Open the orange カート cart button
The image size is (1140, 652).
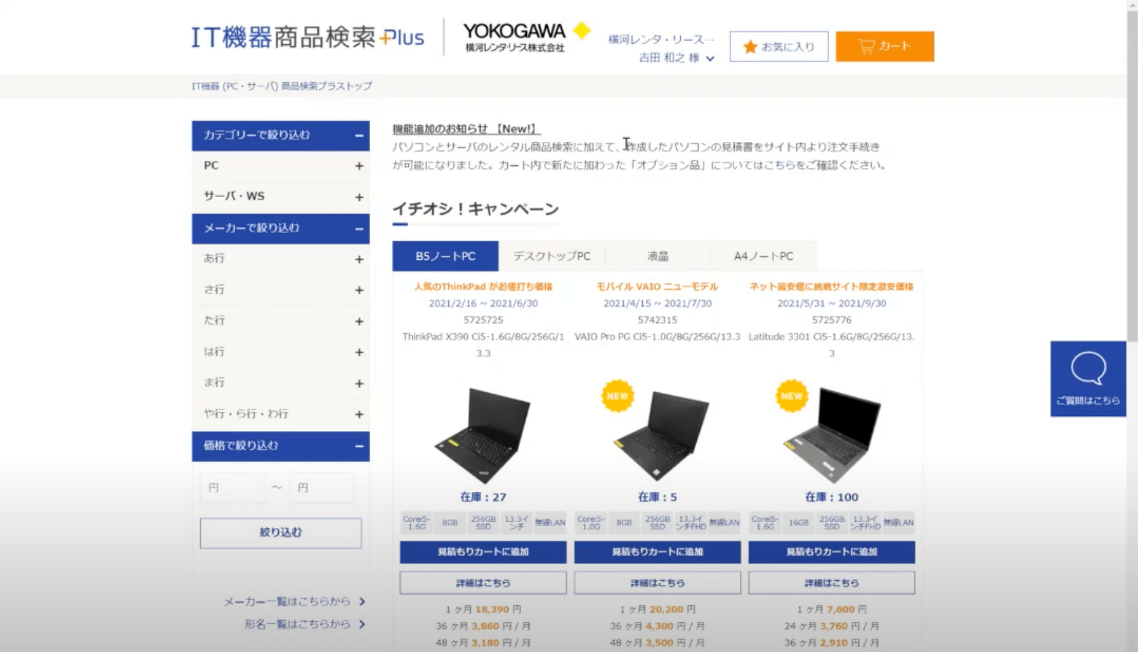884,47
